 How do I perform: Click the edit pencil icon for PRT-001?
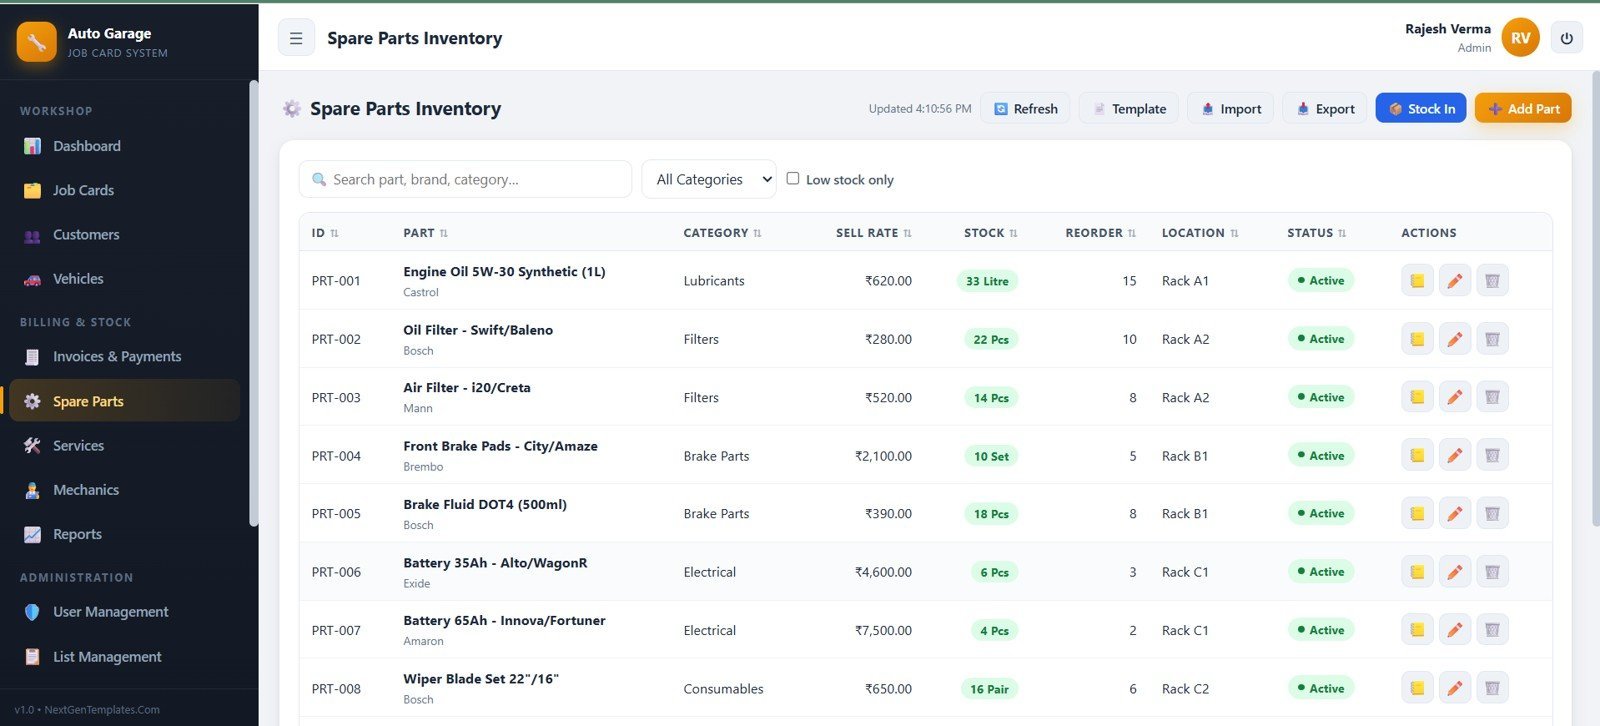1455,281
